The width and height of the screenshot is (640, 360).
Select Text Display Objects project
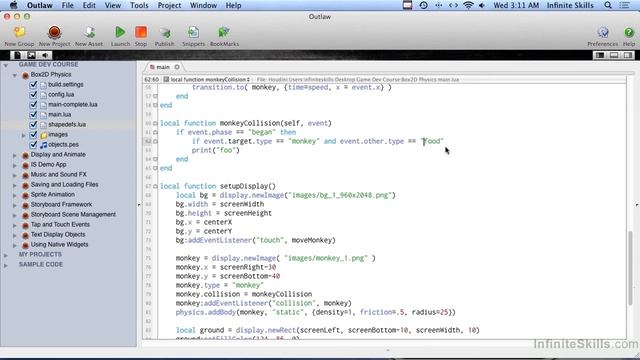pyautogui.click(x=58, y=235)
